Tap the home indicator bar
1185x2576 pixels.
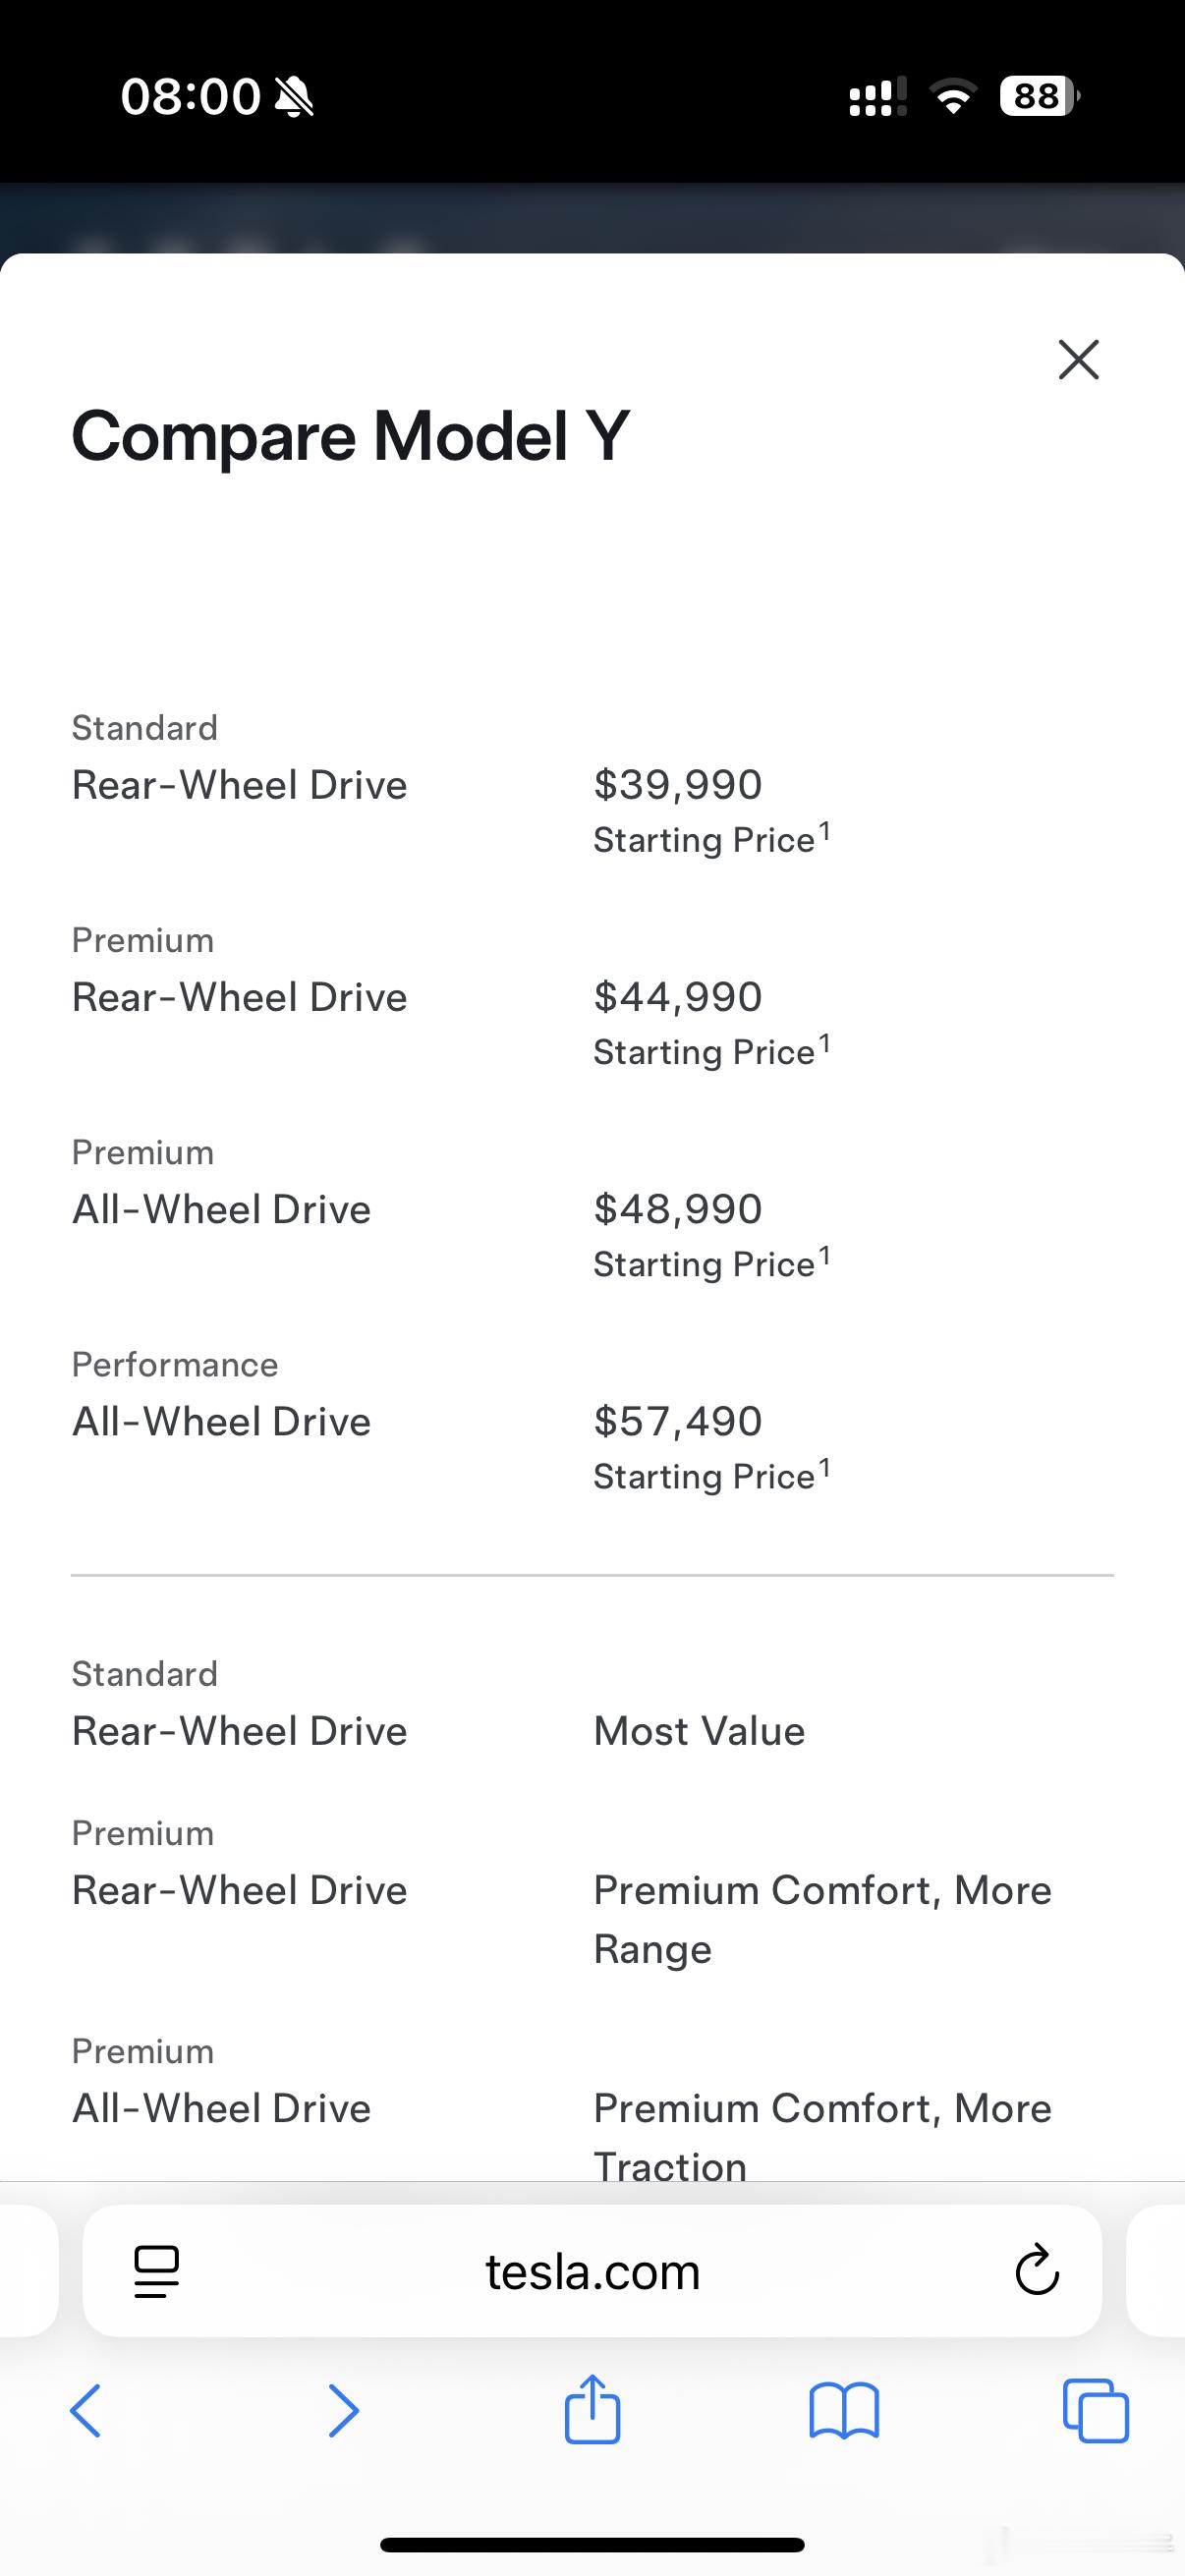[592, 2545]
